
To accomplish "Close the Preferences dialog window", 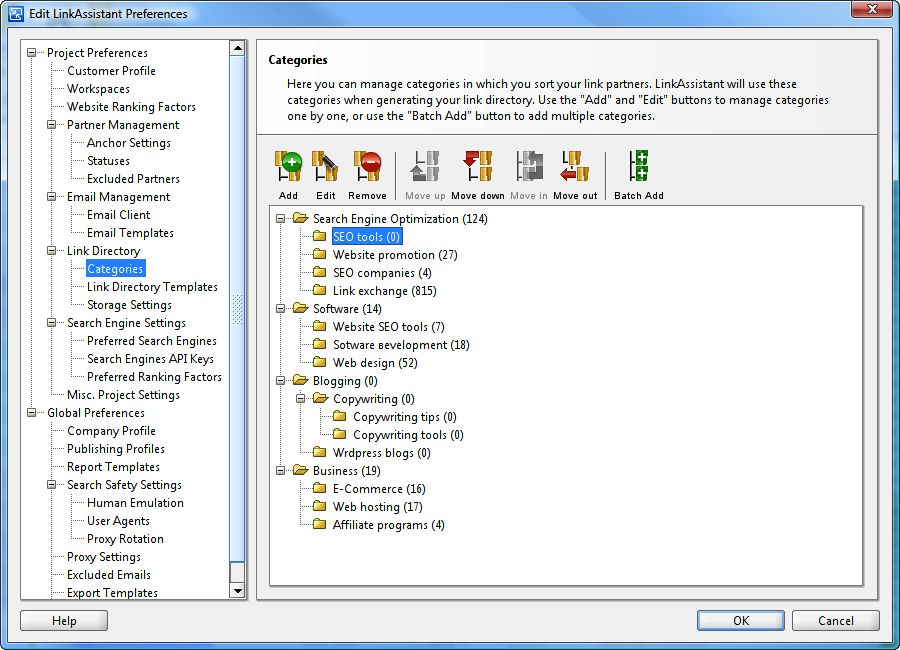I will coord(872,9).
